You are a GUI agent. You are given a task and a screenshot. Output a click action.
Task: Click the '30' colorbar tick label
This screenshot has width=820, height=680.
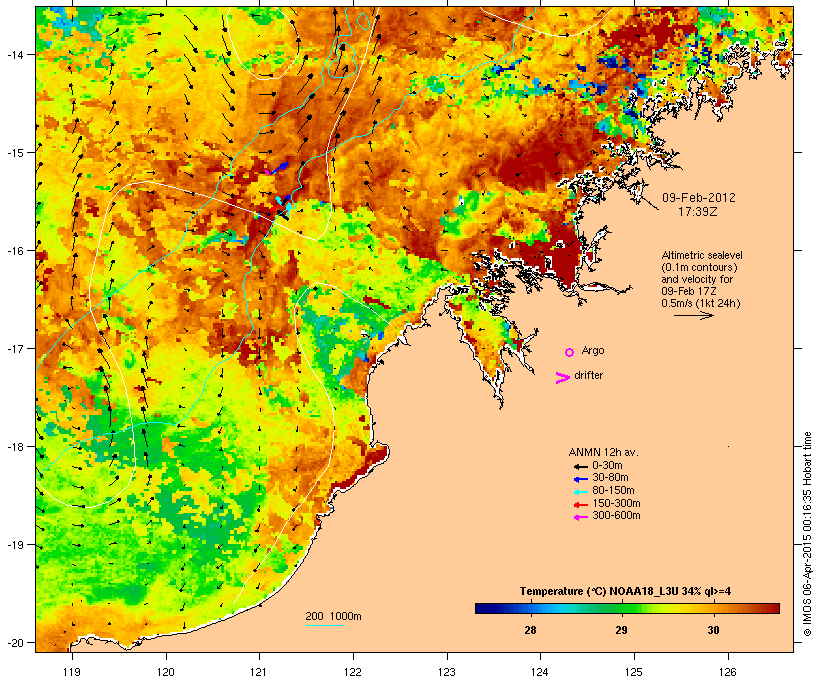coord(713,630)
